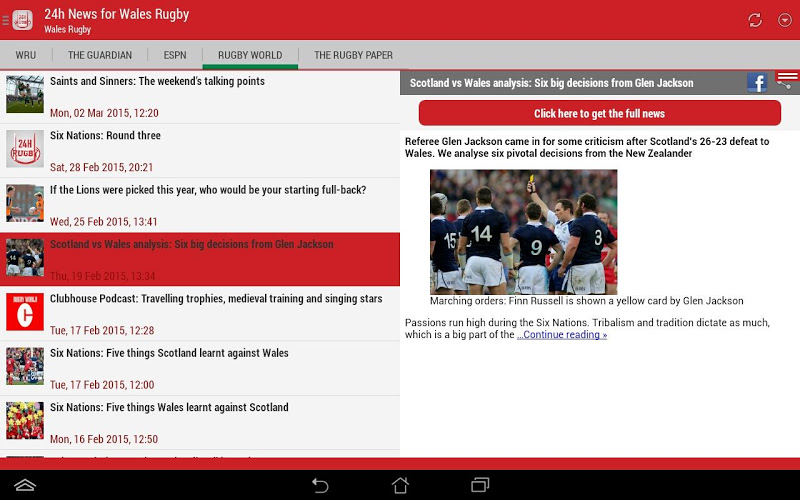Tap date Mon, 16 Feb 2015, 12:50
This screenshot has height=500, width=800.
tap(104, 439)
